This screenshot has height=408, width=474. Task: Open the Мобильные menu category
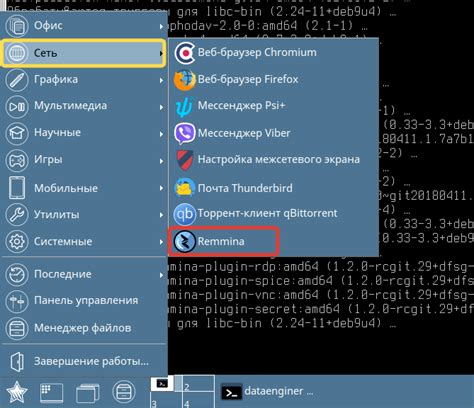tap(84, 188)
